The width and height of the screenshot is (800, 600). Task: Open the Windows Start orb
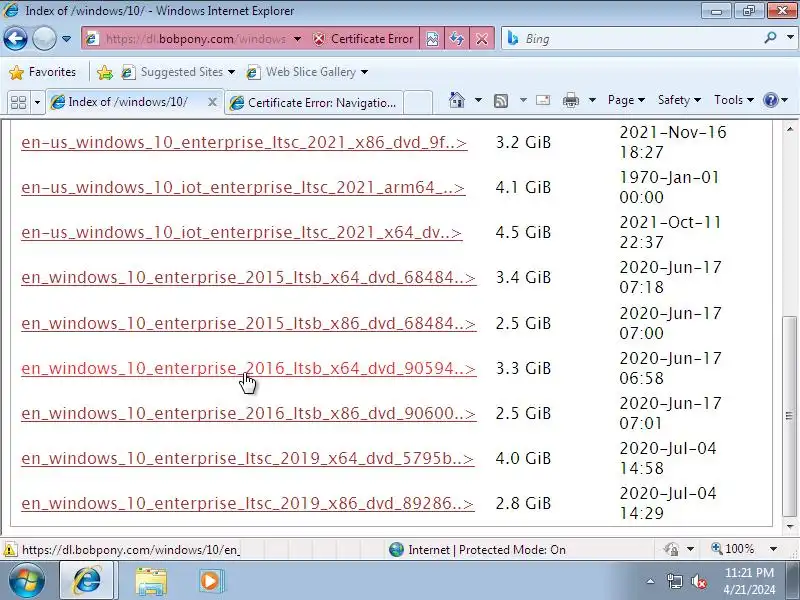point(26,581)
